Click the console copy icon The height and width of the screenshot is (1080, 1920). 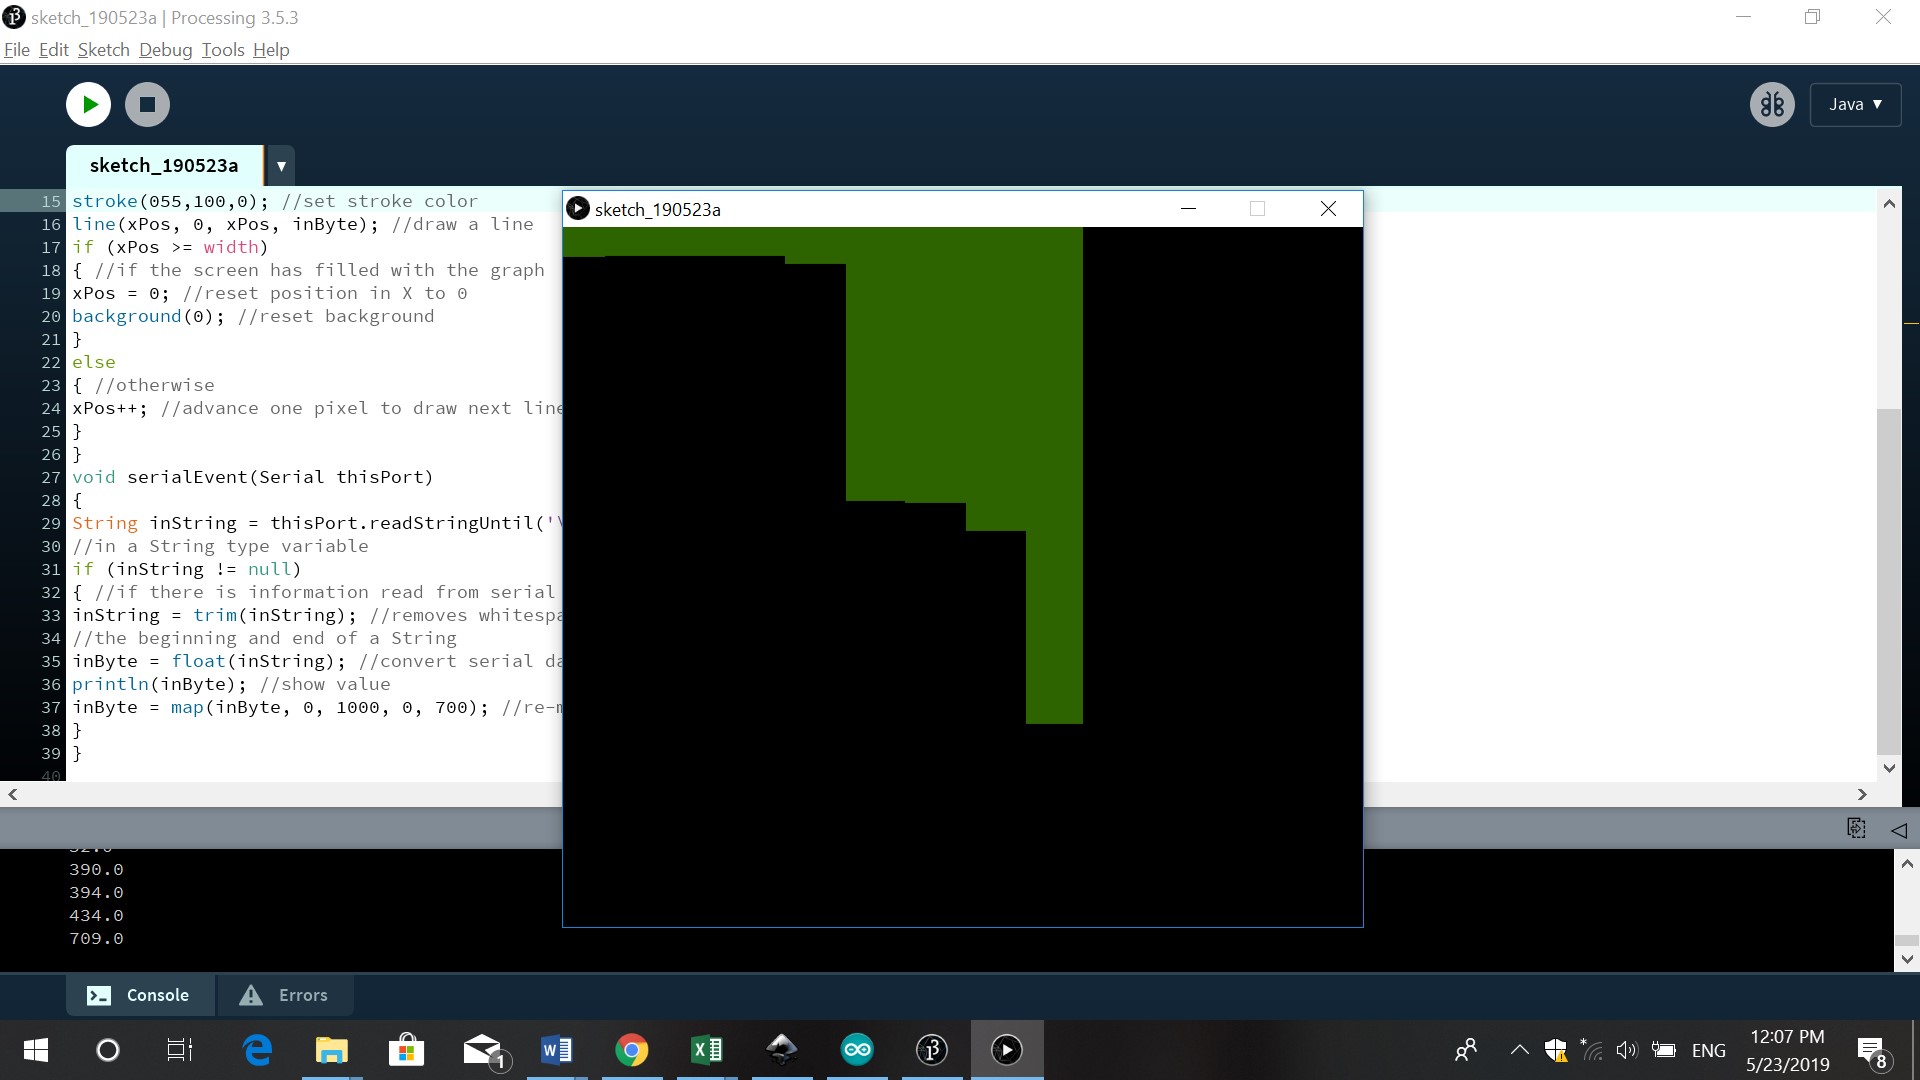pyautogui.click(x=1856, y=828)
